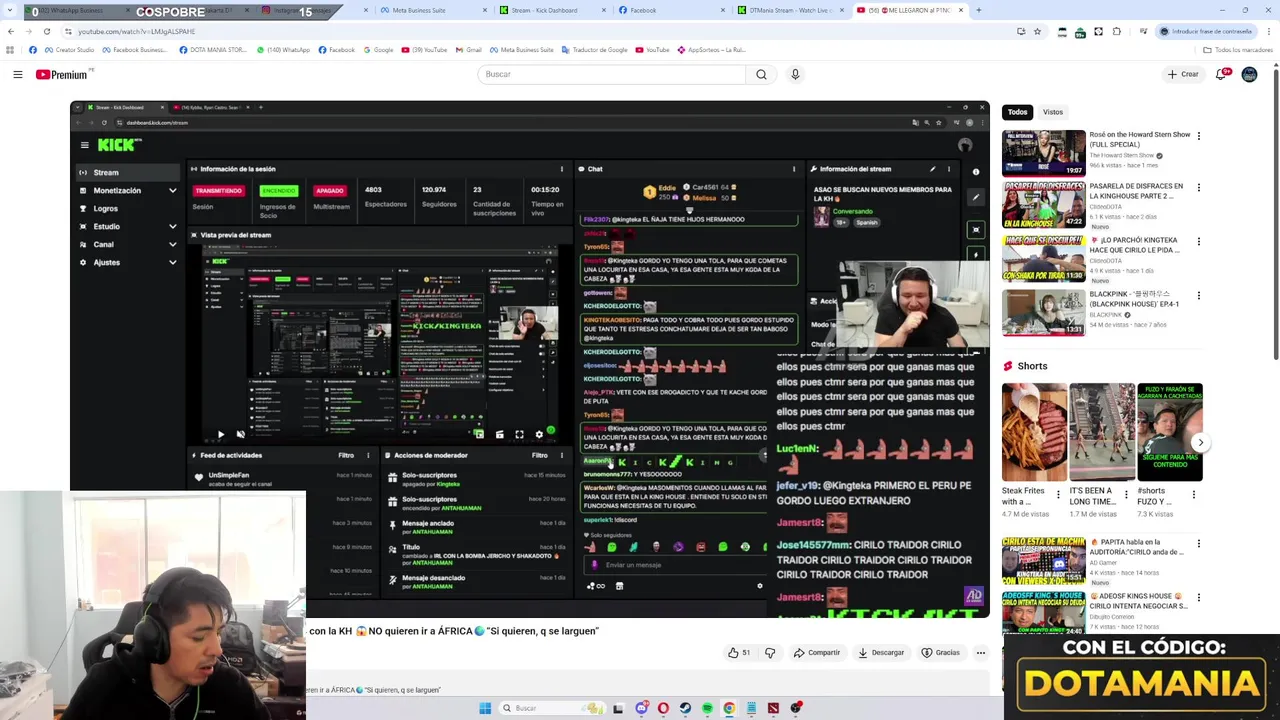The height and width of the screenshot is (720, 1280).
Task: Open Dota 2 icon on the taskbar
Action: pyautogui.click(x=773, y=708)
